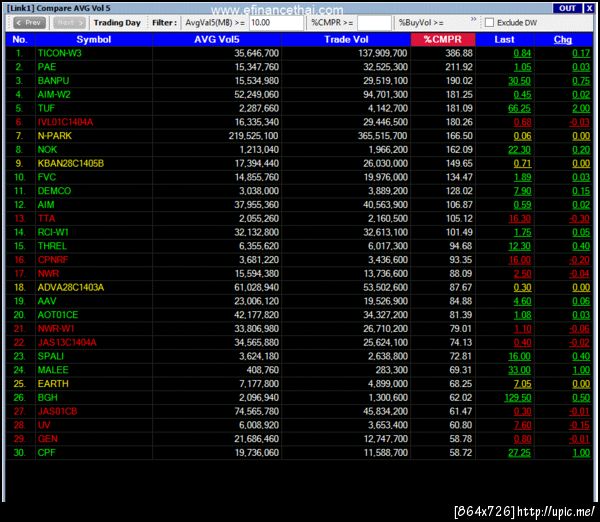Select symbol DEMCO

(54, 191)
